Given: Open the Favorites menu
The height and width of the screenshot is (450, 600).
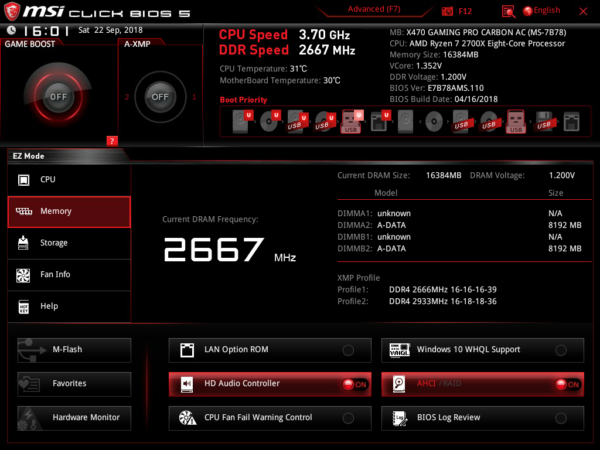Looking at the screenshot, I should coord(74,384).
